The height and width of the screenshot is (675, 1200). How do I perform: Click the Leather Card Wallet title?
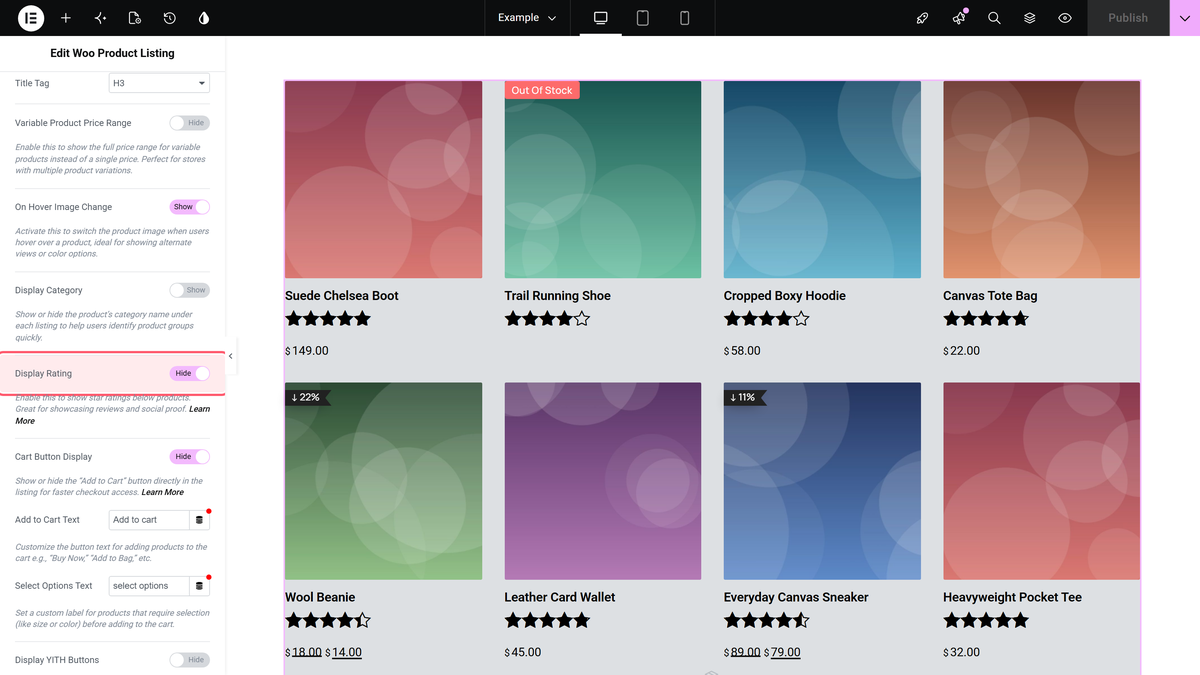coord(560,597)
